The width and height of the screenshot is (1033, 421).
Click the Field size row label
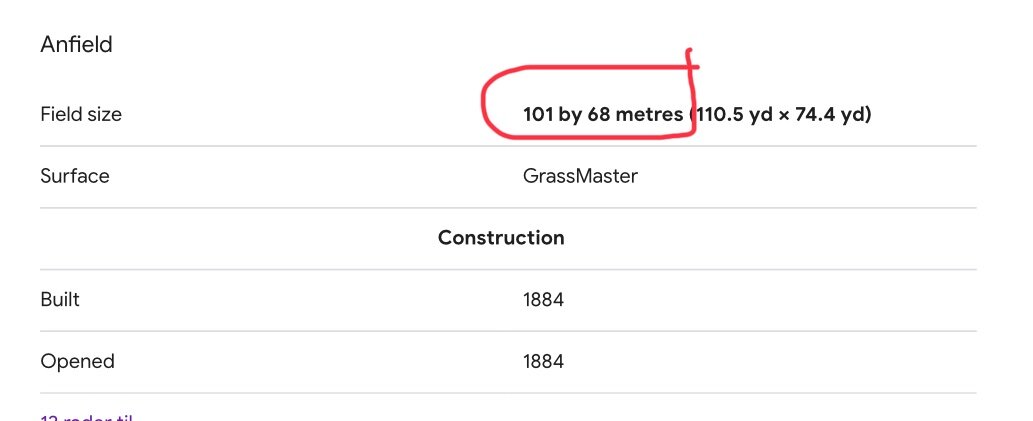click(81, 114)
